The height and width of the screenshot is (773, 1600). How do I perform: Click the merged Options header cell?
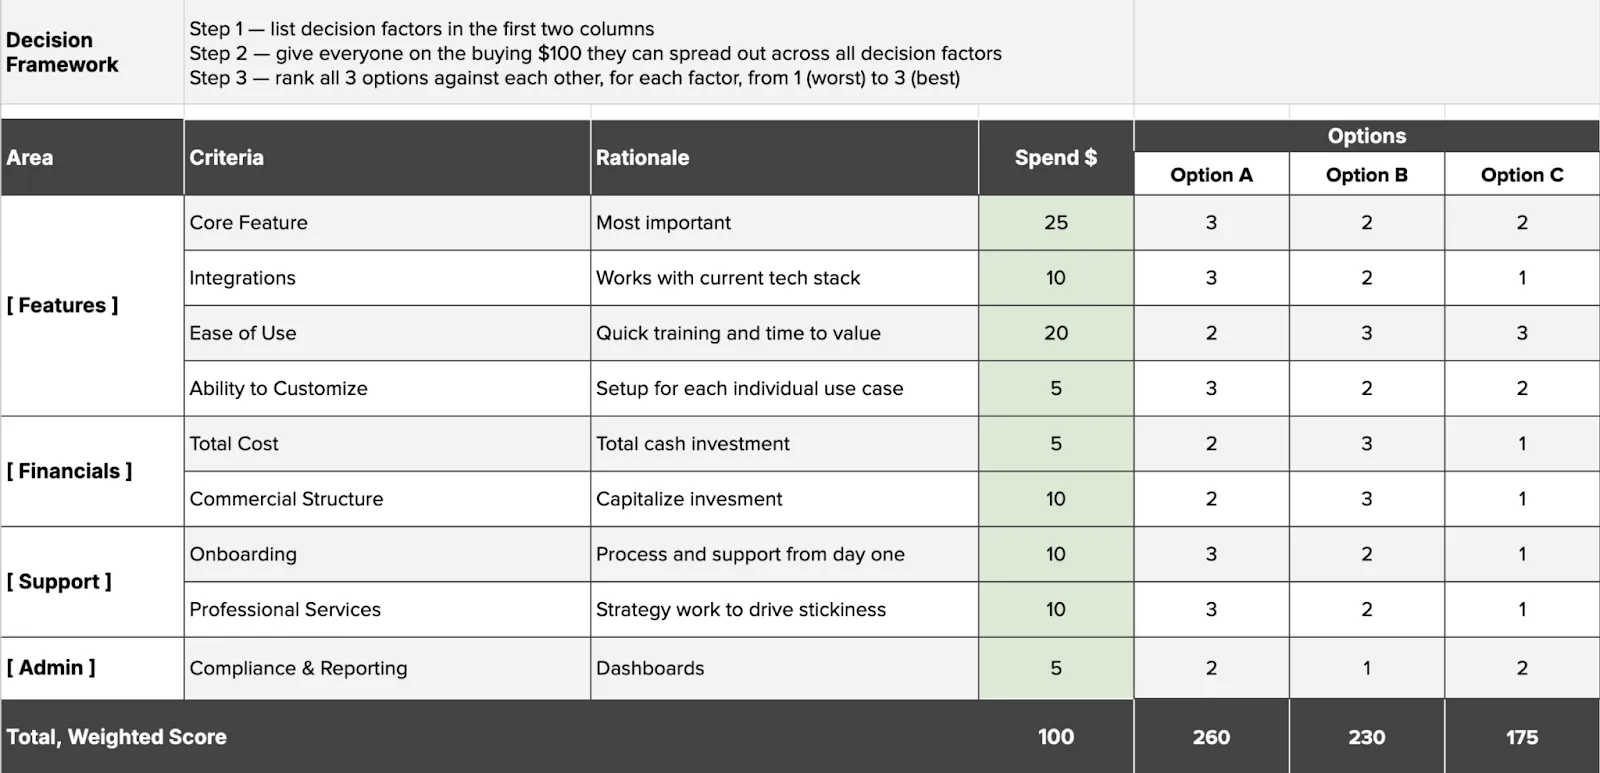(1366, 136)
